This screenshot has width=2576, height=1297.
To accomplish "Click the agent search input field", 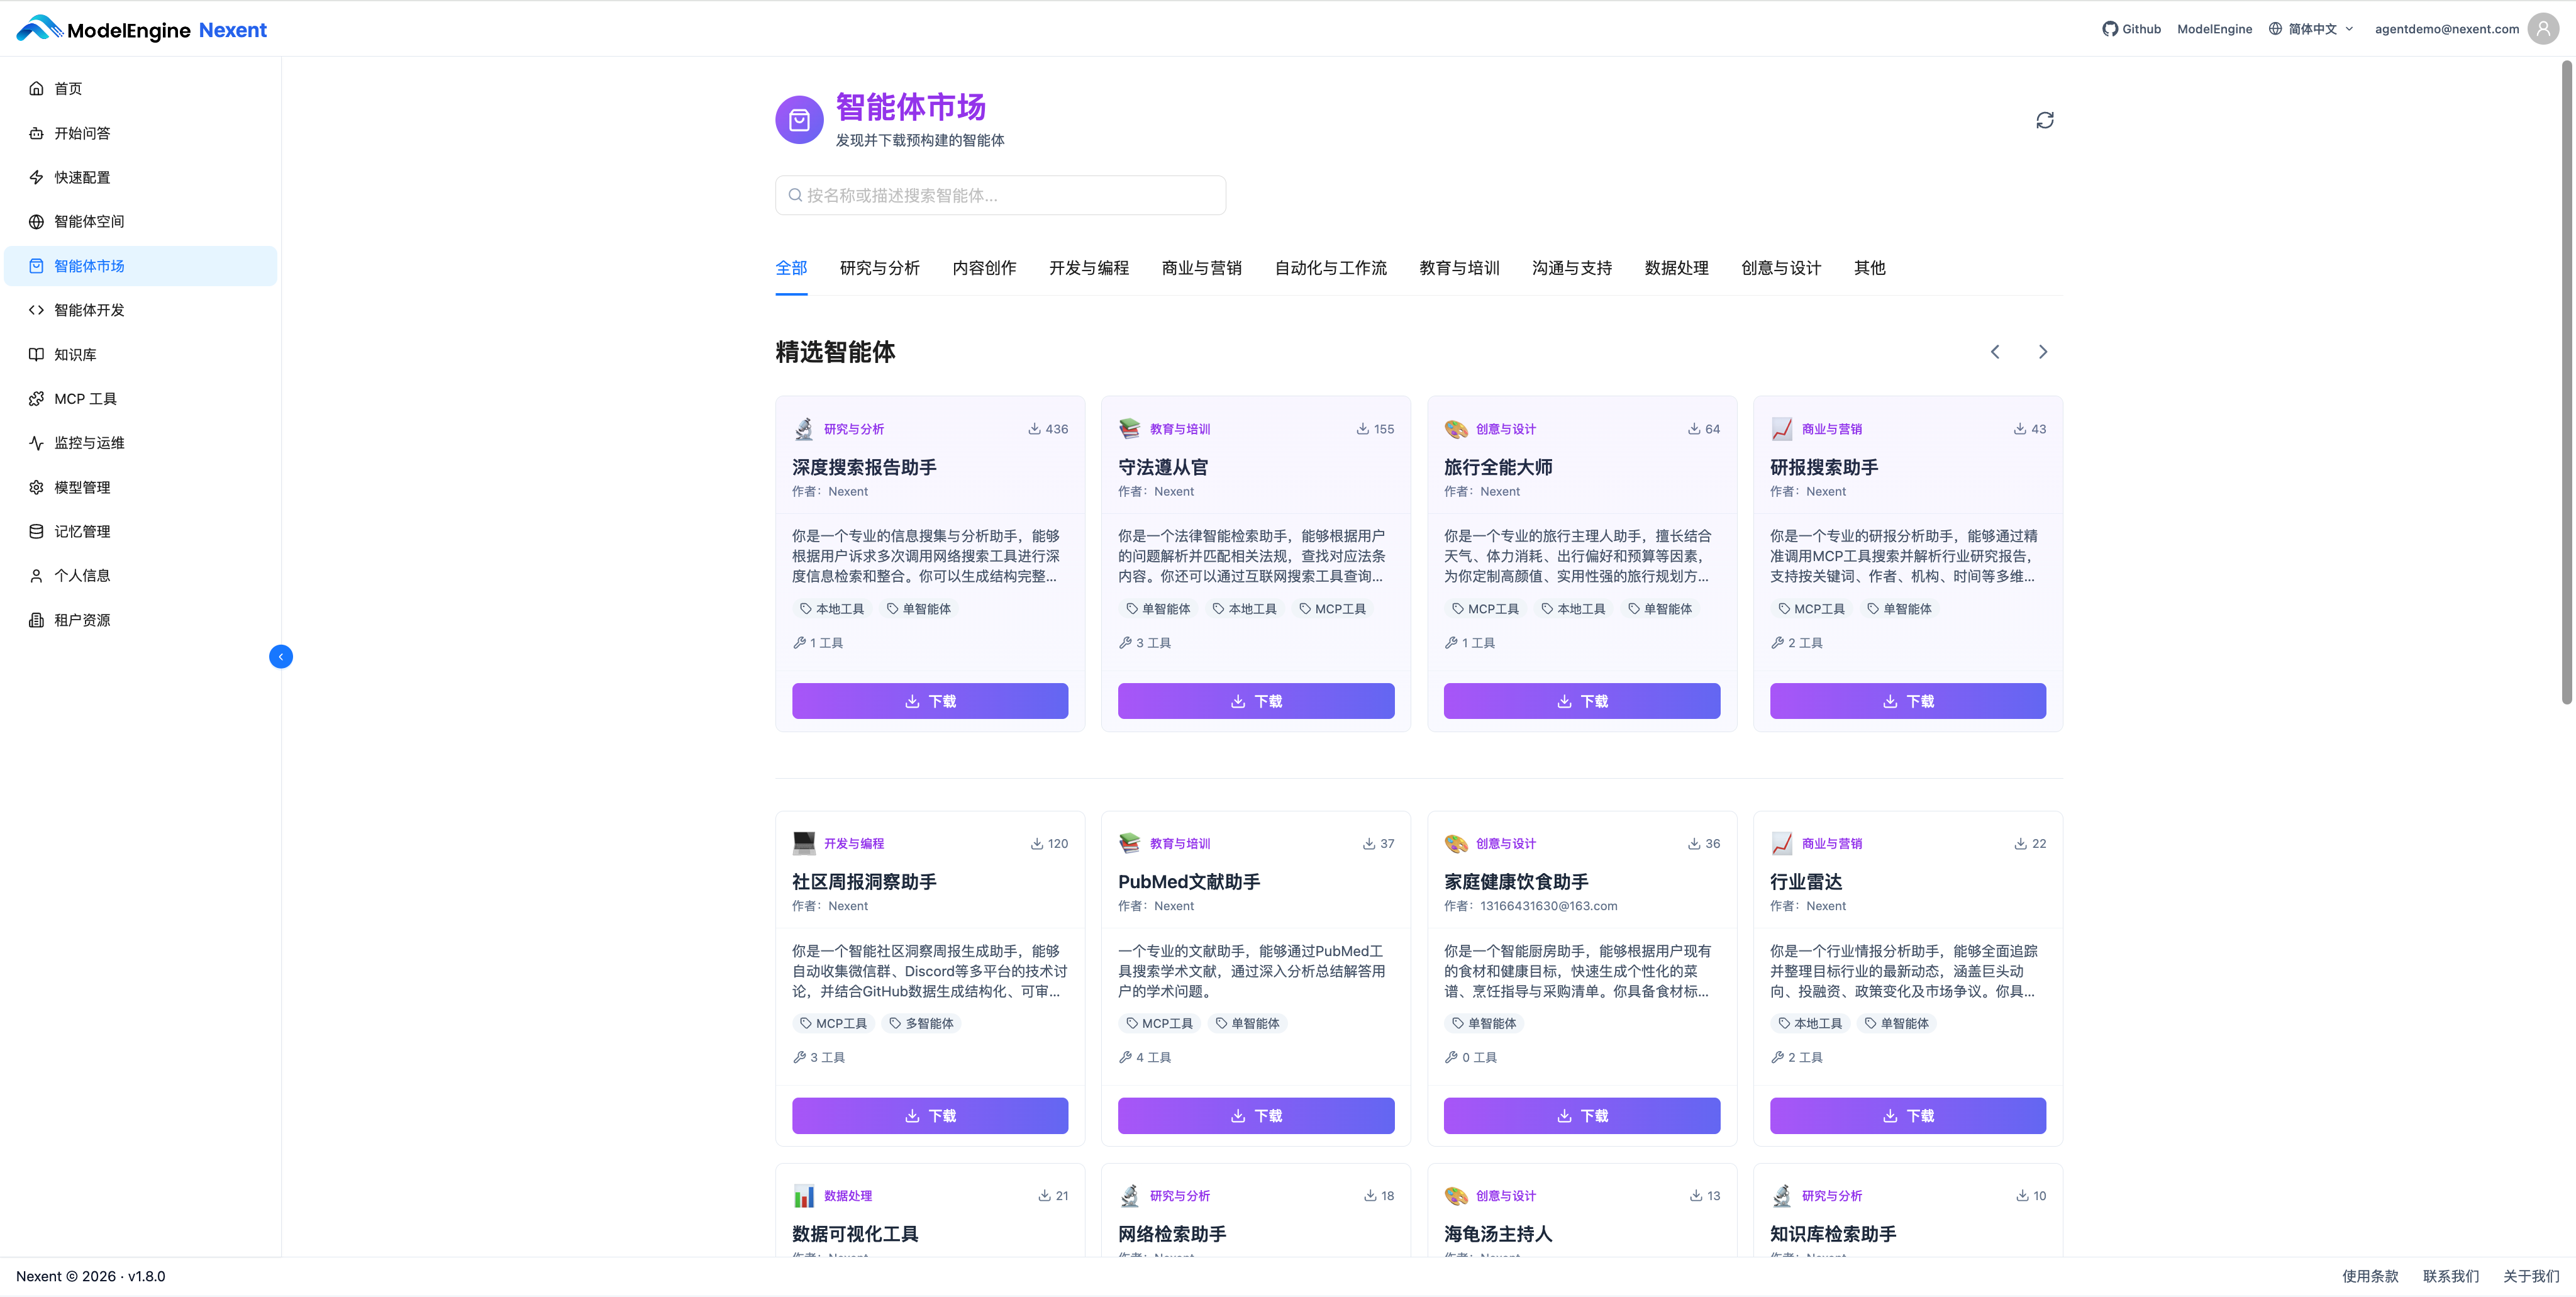I will 1000,195.
